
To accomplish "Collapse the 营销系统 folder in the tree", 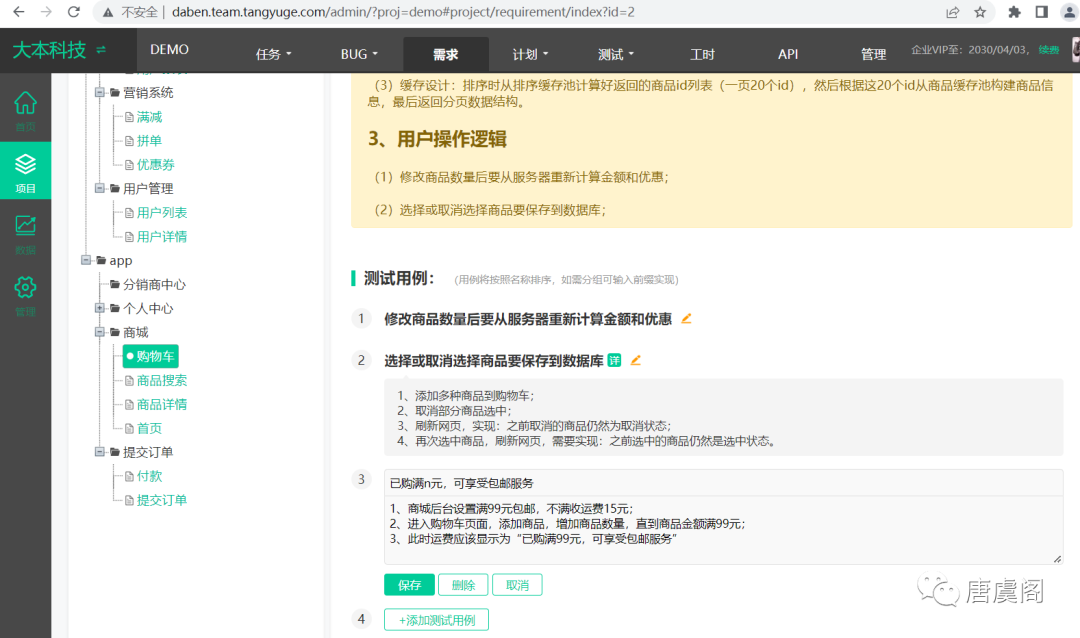I will (99, 93).
